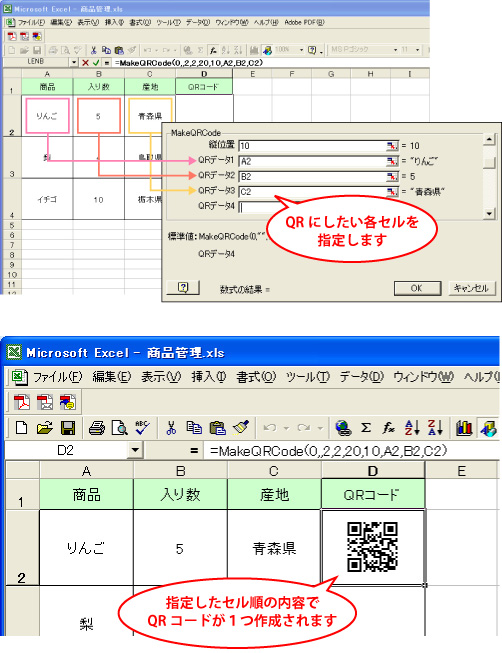Image resolution: width=502 pixels, height=653 pixels.
Task: Click Print icon in lower Excel toolbar
Action: click(x=97, y=428)
